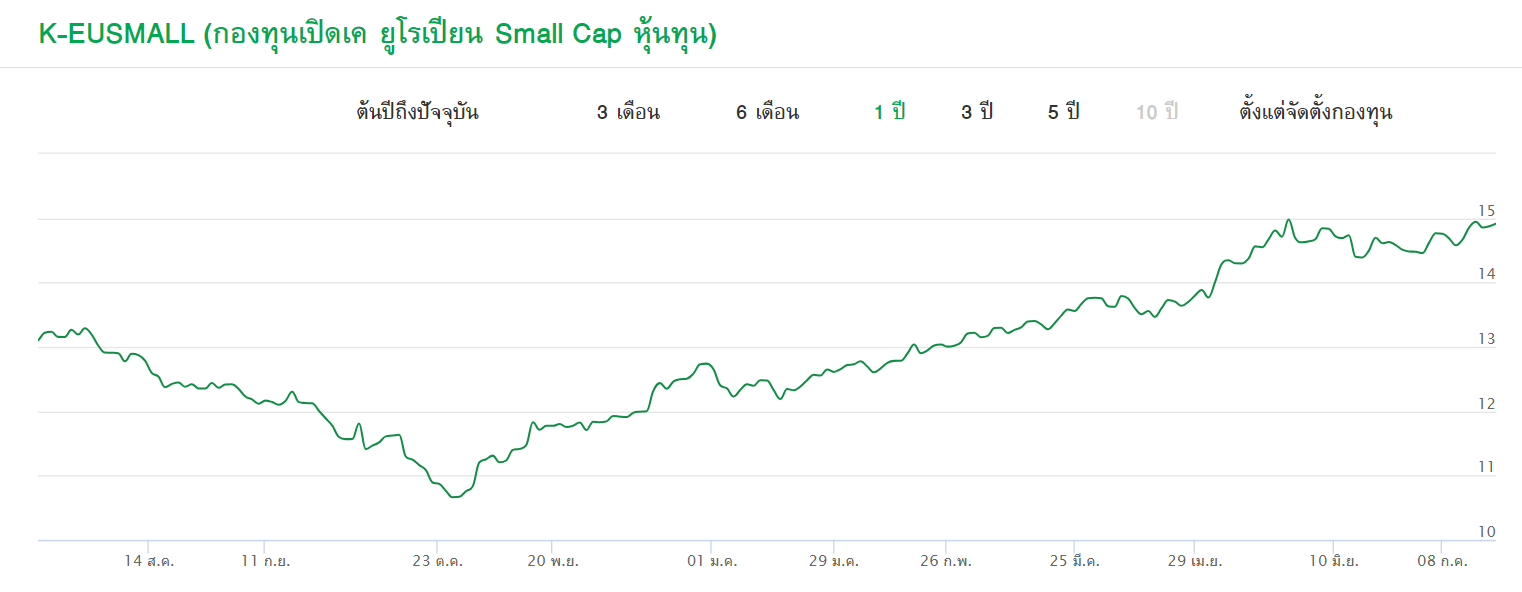Change chart range to 3 ปี
The width and height of the screenshot is (1522, 592).
(x=977, y=112)
